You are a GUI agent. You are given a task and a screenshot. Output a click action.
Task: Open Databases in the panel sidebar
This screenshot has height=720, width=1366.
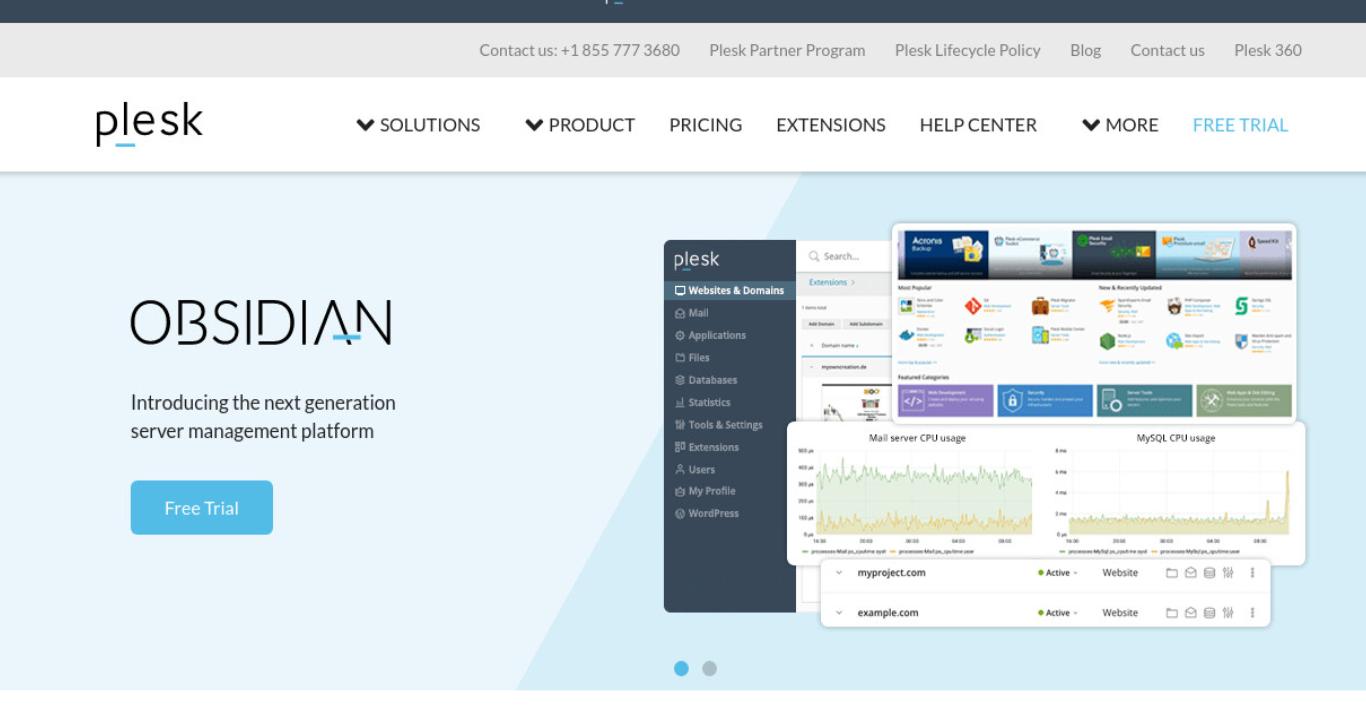tap(706, 380)
